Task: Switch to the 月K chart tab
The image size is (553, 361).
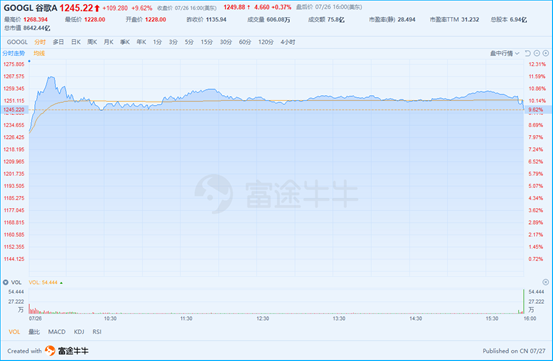Action: coord(108,42)
